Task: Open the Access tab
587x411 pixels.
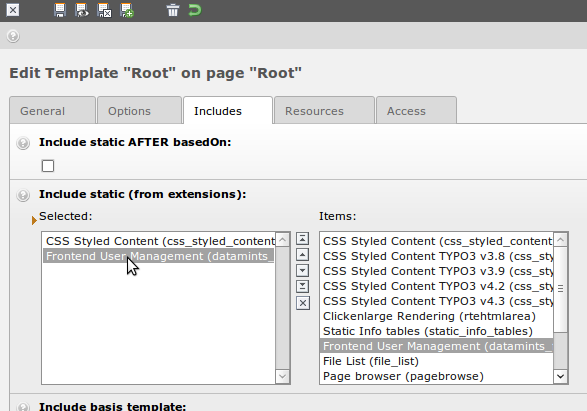Action: tap(416, 111)
